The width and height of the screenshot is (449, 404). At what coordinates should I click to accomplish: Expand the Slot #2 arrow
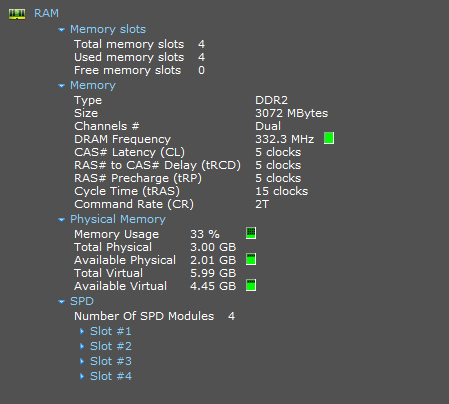pos(82,346)
